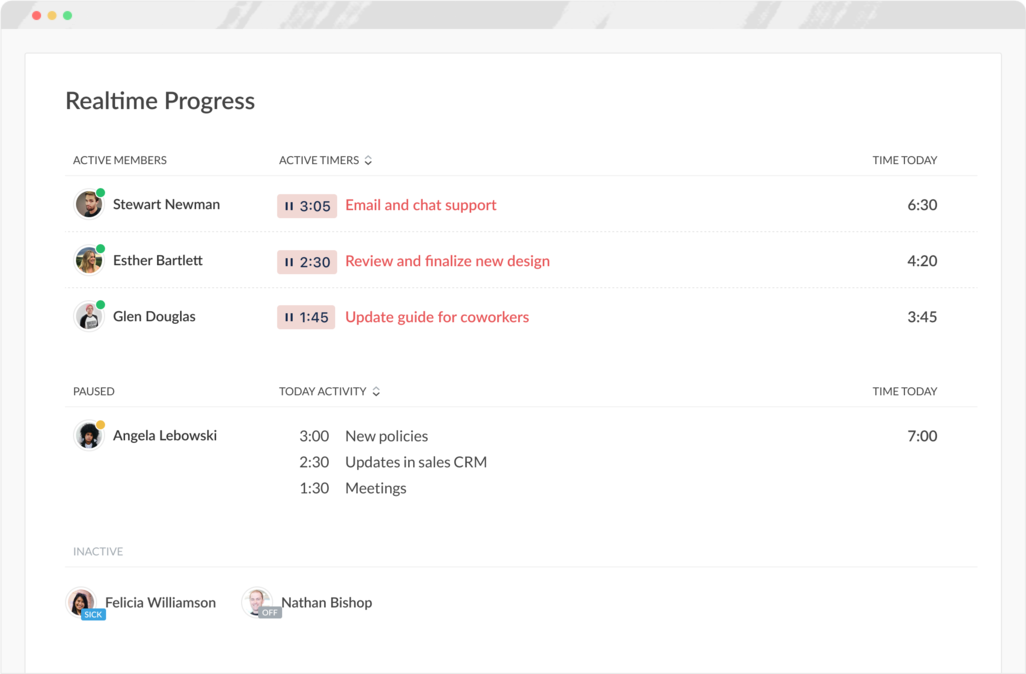Select the Updates in sales CRM activity row
Image resolution: width=1026 pixels, height=674 pixels.
coord(416,462)
